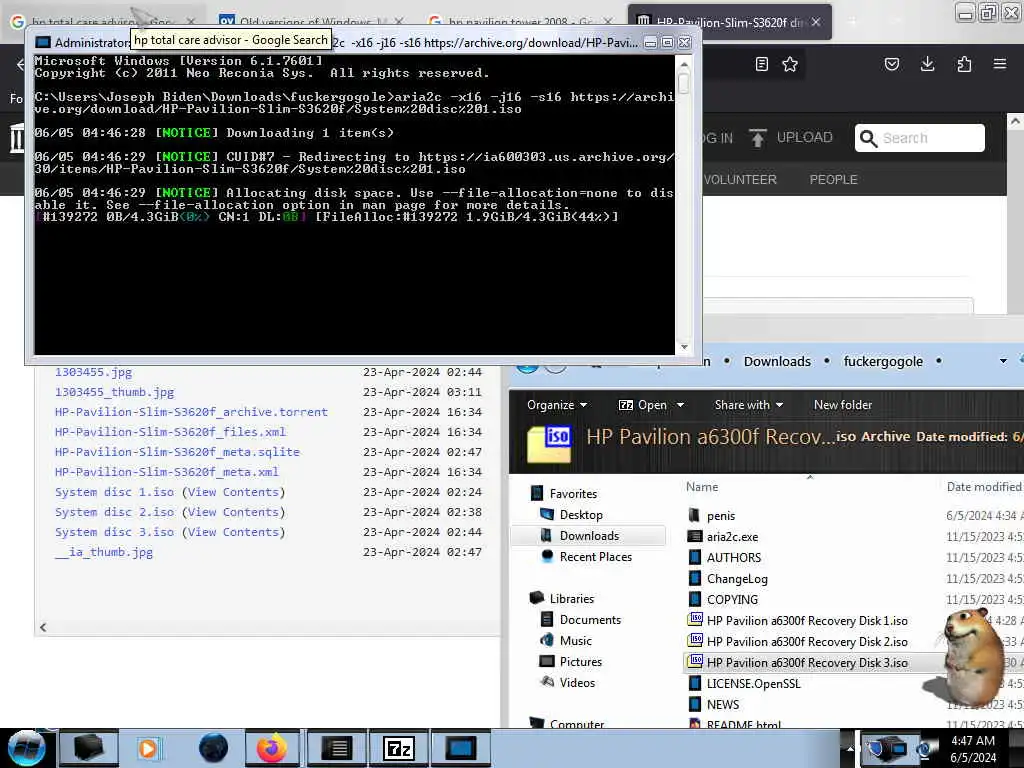This screenshot has height=768, width=1024.
Task: Select HP Pavilion a6300f Recovery Disk 1.iso
Action: point(807,620)
